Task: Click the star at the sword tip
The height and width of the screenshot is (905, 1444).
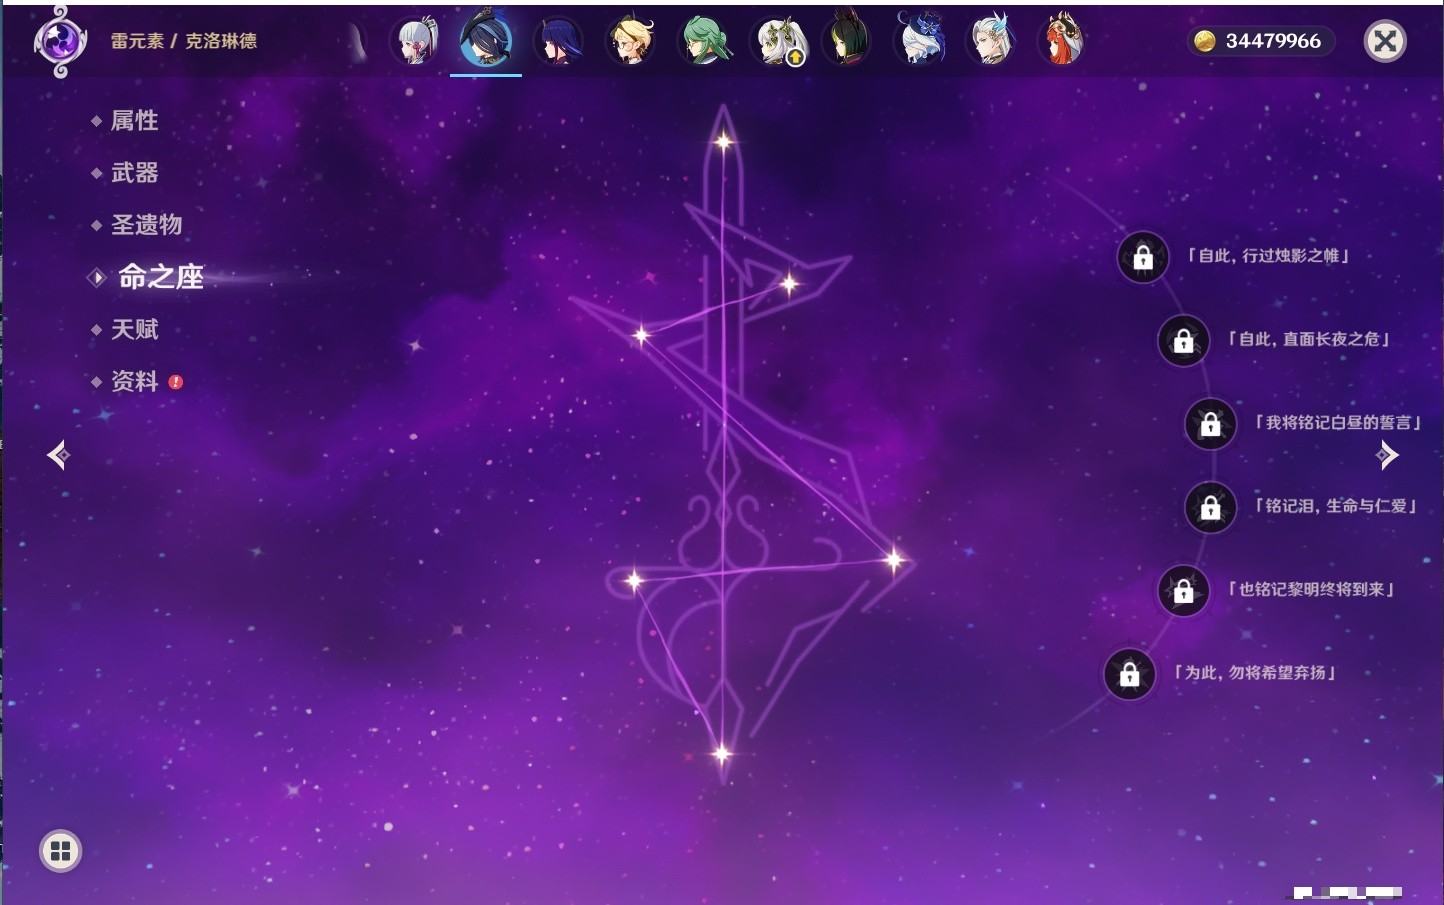Action: pos(723,142)
